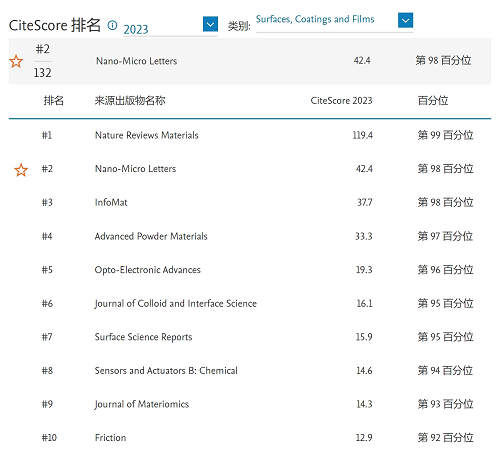The width and height of the screenshot is (500, 455).
Task: Expand the 2023 year dropdown arrow
Action: coord(210,24)
